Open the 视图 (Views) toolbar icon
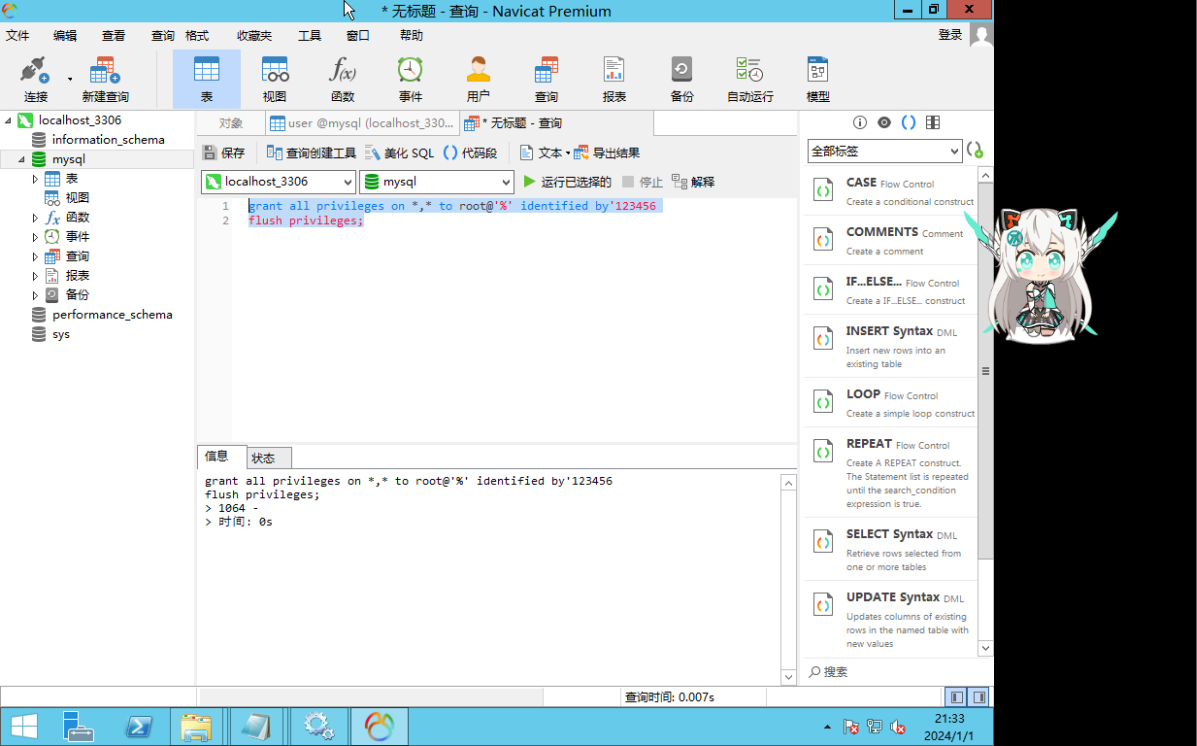This screenshot has width=1197, height=746. click(x=274, y=77)
